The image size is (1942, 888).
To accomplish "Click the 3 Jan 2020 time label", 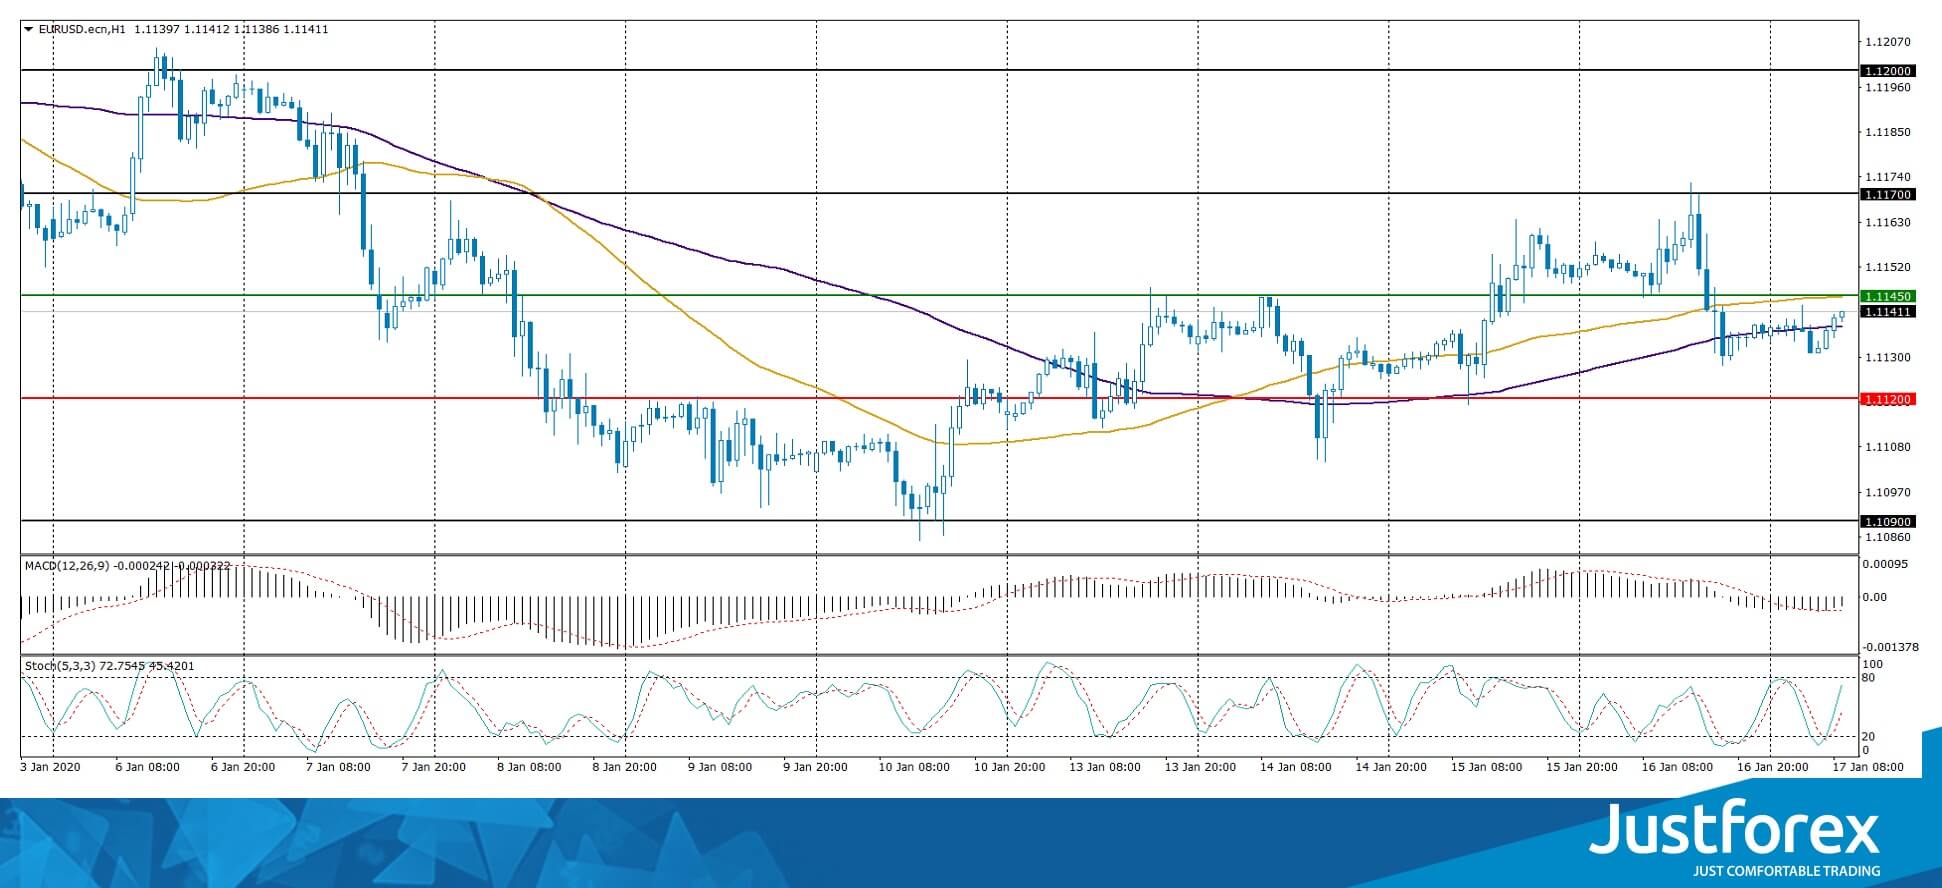I will 49,767.
